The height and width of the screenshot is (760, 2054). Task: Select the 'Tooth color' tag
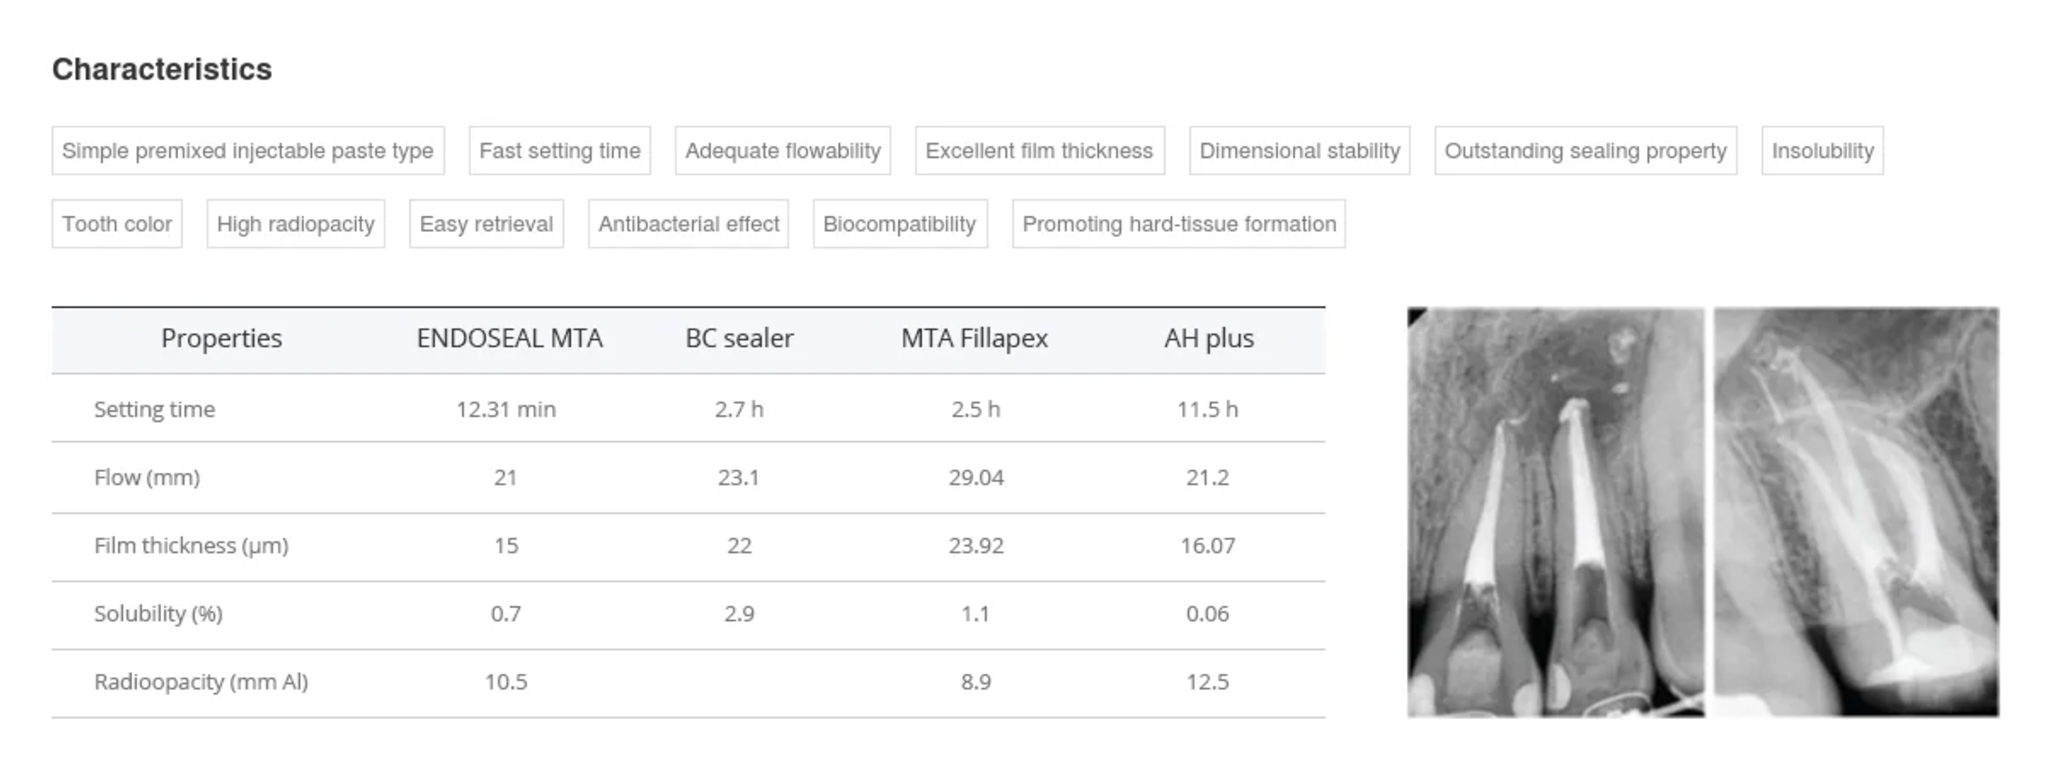[117, 224]
